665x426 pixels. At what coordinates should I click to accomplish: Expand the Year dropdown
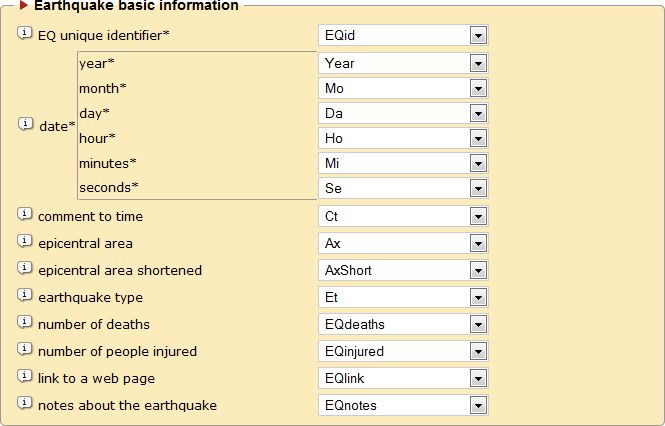(x=478, y=63)
